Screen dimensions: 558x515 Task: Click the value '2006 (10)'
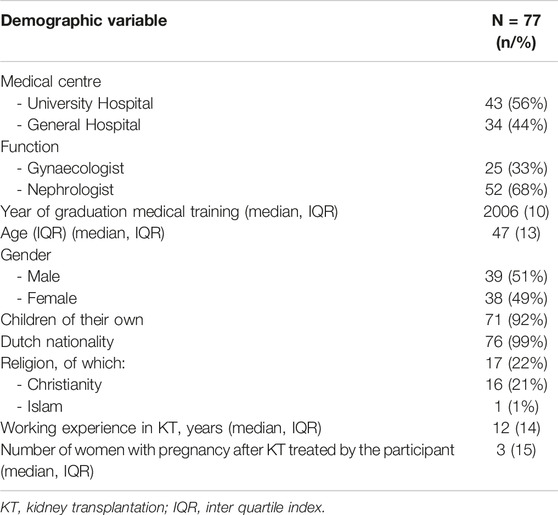coord(516,212)
